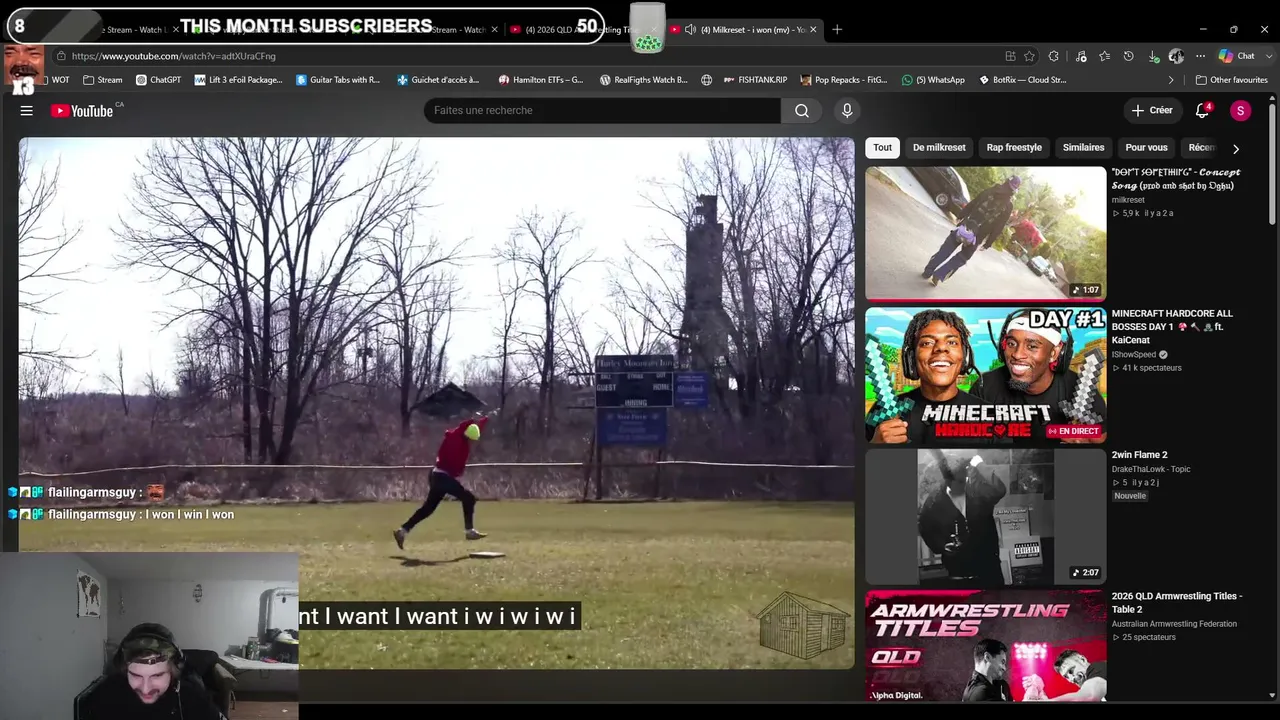1280x720 pixels.
Task: Open the WhatsApp bookmark
Action: tap(933, 80)
